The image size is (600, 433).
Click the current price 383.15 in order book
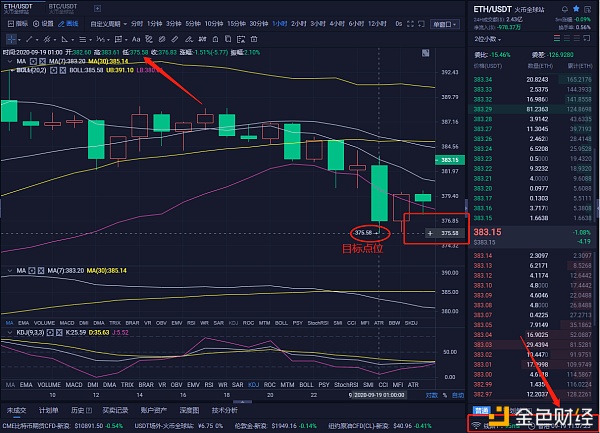point(487,232)
